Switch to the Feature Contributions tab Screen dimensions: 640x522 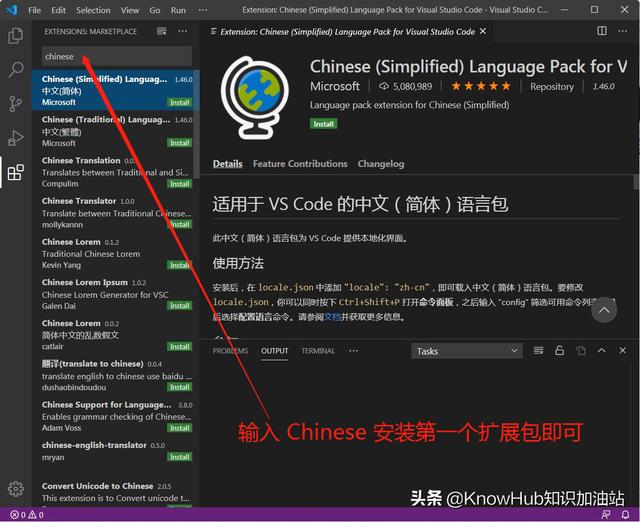300,164
